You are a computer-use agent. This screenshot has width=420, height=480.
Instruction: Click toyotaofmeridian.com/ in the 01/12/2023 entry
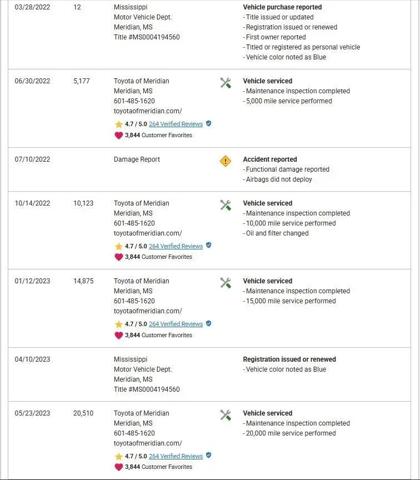148,311
